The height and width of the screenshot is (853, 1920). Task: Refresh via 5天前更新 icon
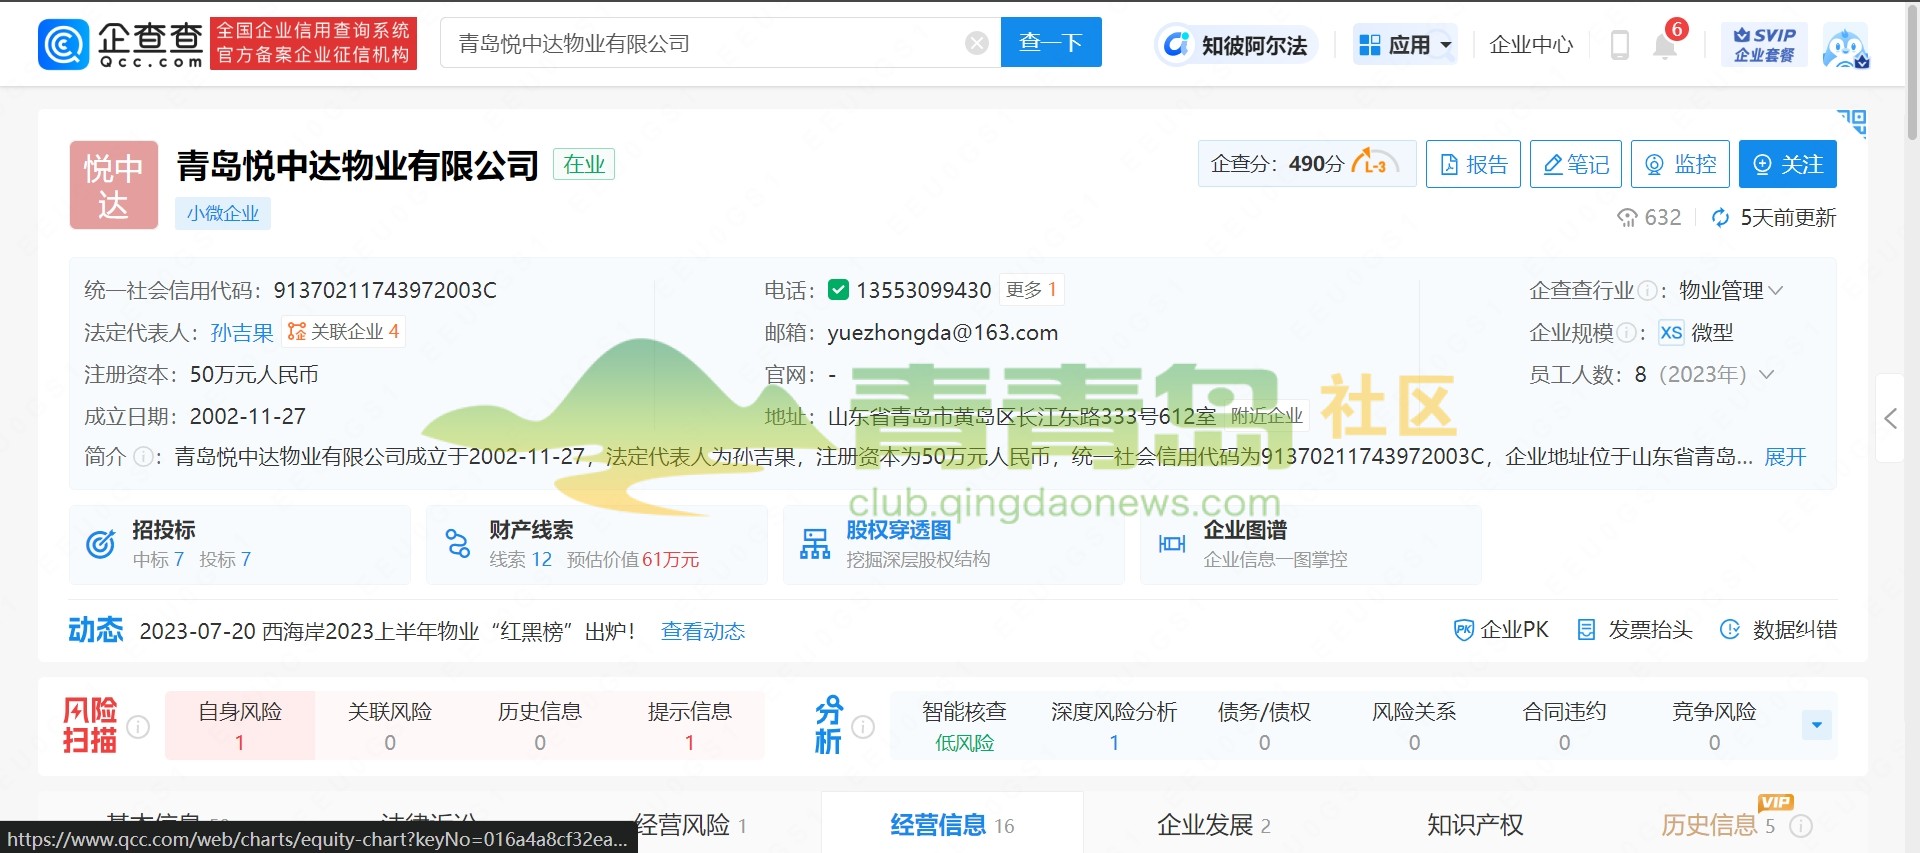point(1720,218)
